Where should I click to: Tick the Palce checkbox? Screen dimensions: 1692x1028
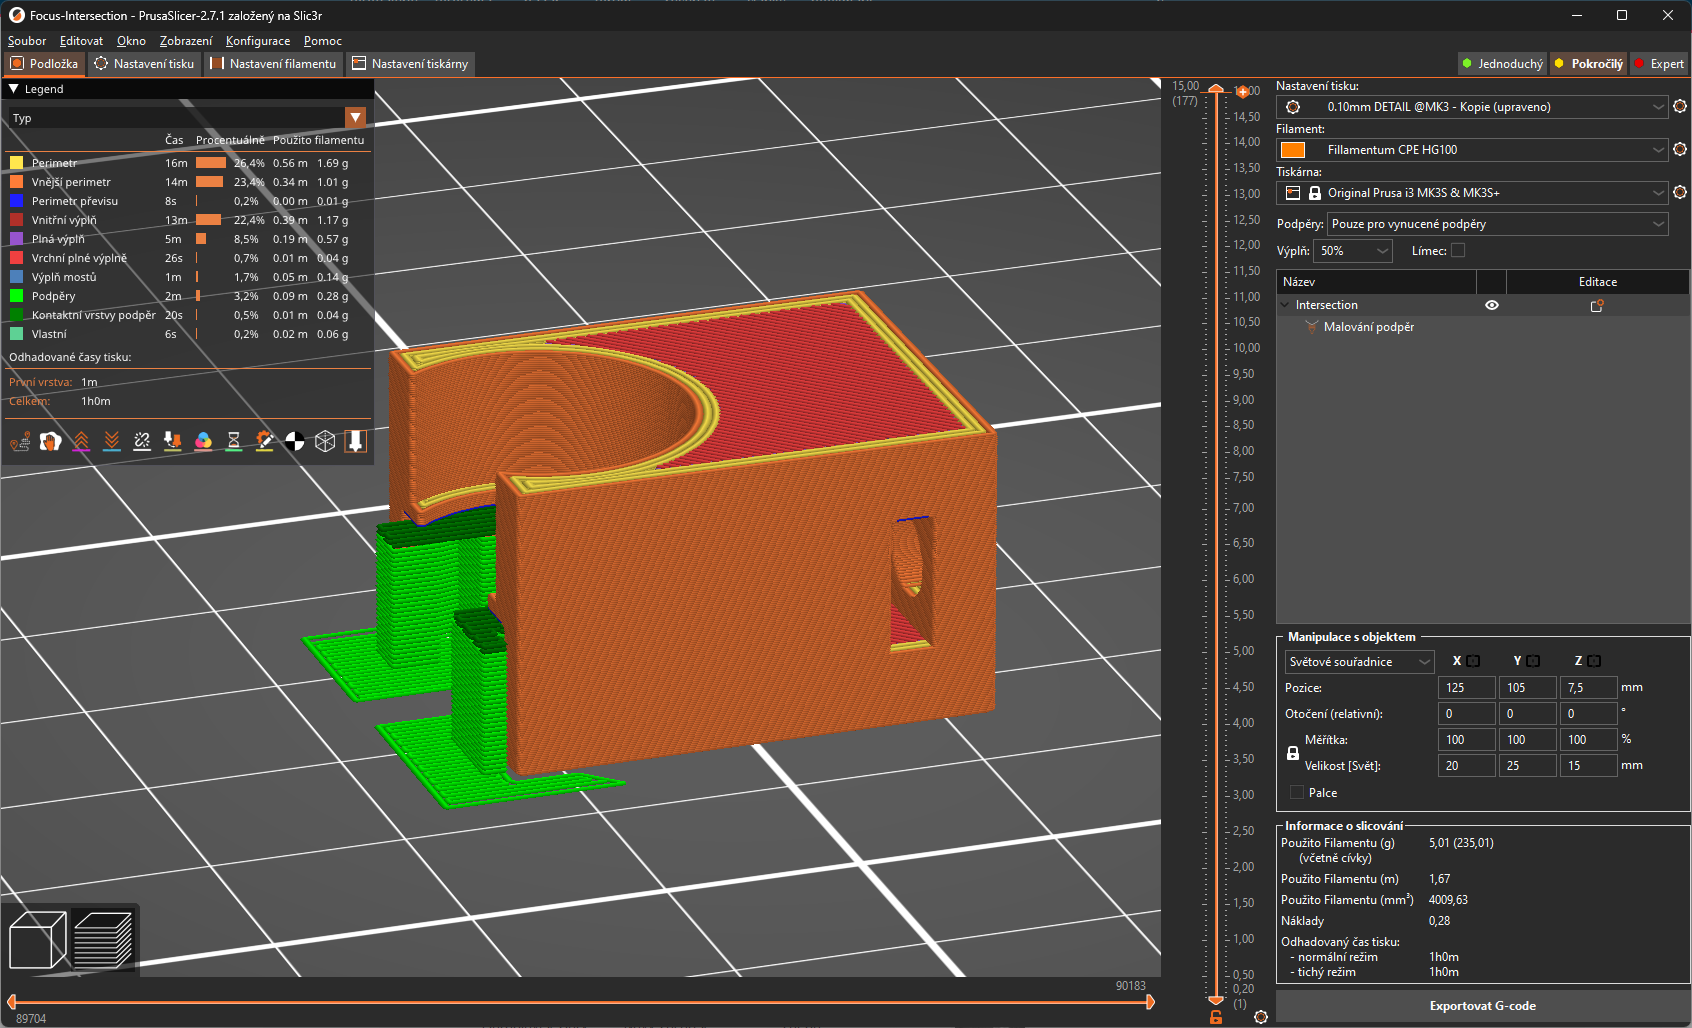(1297, 793)
